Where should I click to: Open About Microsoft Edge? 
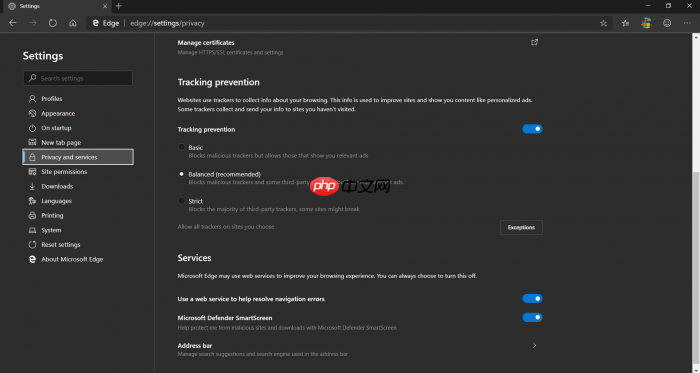pyautogui.click(x=72, y=259)
